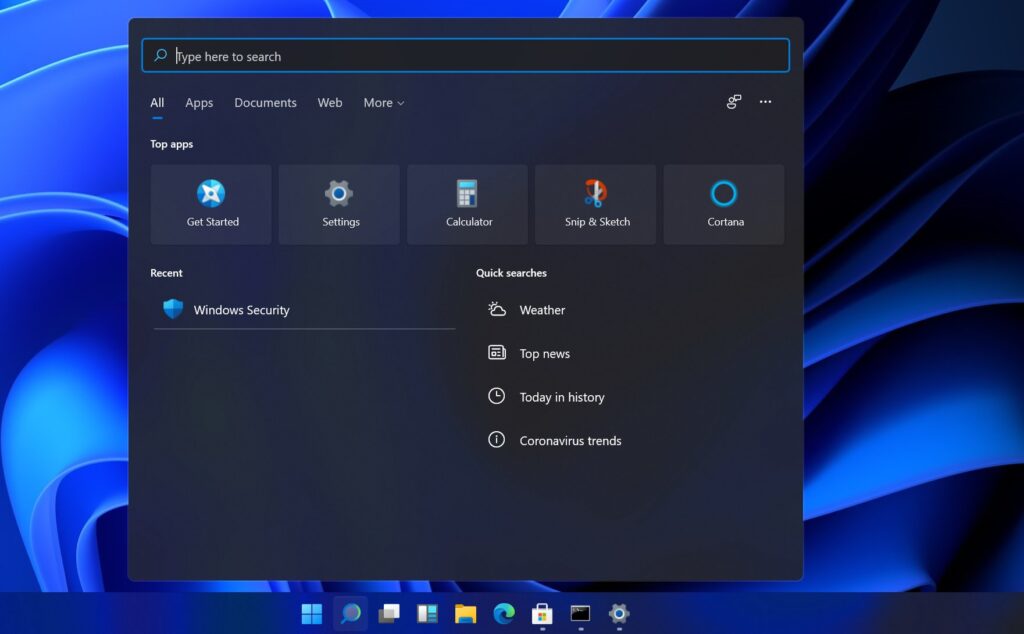This screenshot has width=1024, height=634.
Task: Choose the Coronavirus trends quick search
Action: pos(570,440)
